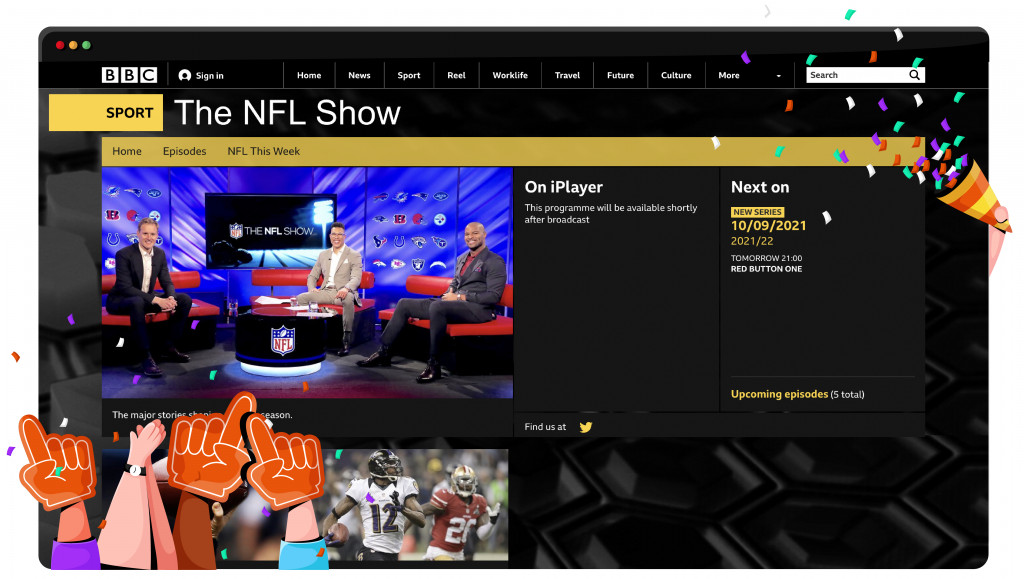The width and height of the screenshot is (1024, 579).
Task: Click the yellow SPORT badge
Action: coord(106,113)
